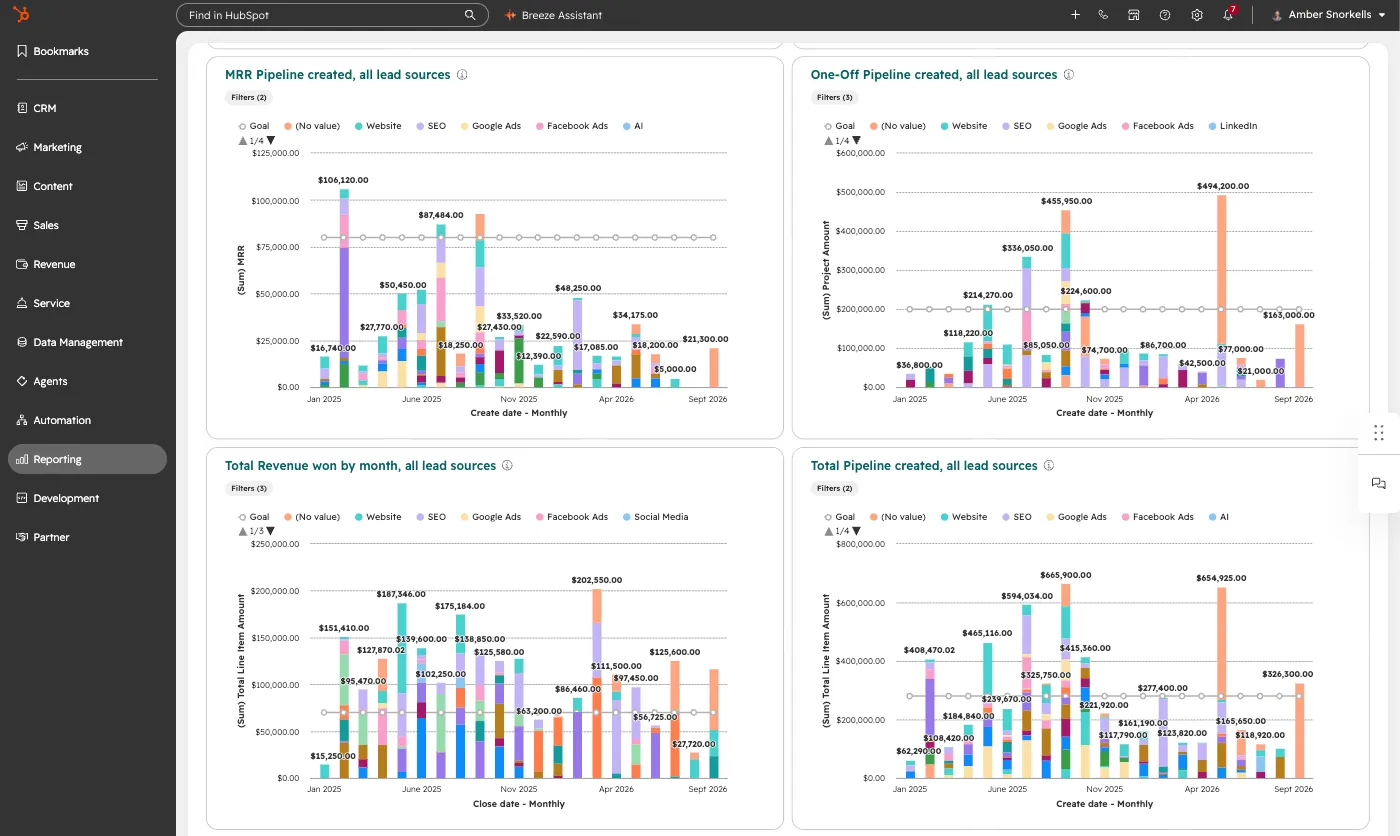The width and height of the screenshot is (1400, 836).
Task: Click the $106,120.00 bar label in MRR Pipeline
Action: (x=343, y=180)
